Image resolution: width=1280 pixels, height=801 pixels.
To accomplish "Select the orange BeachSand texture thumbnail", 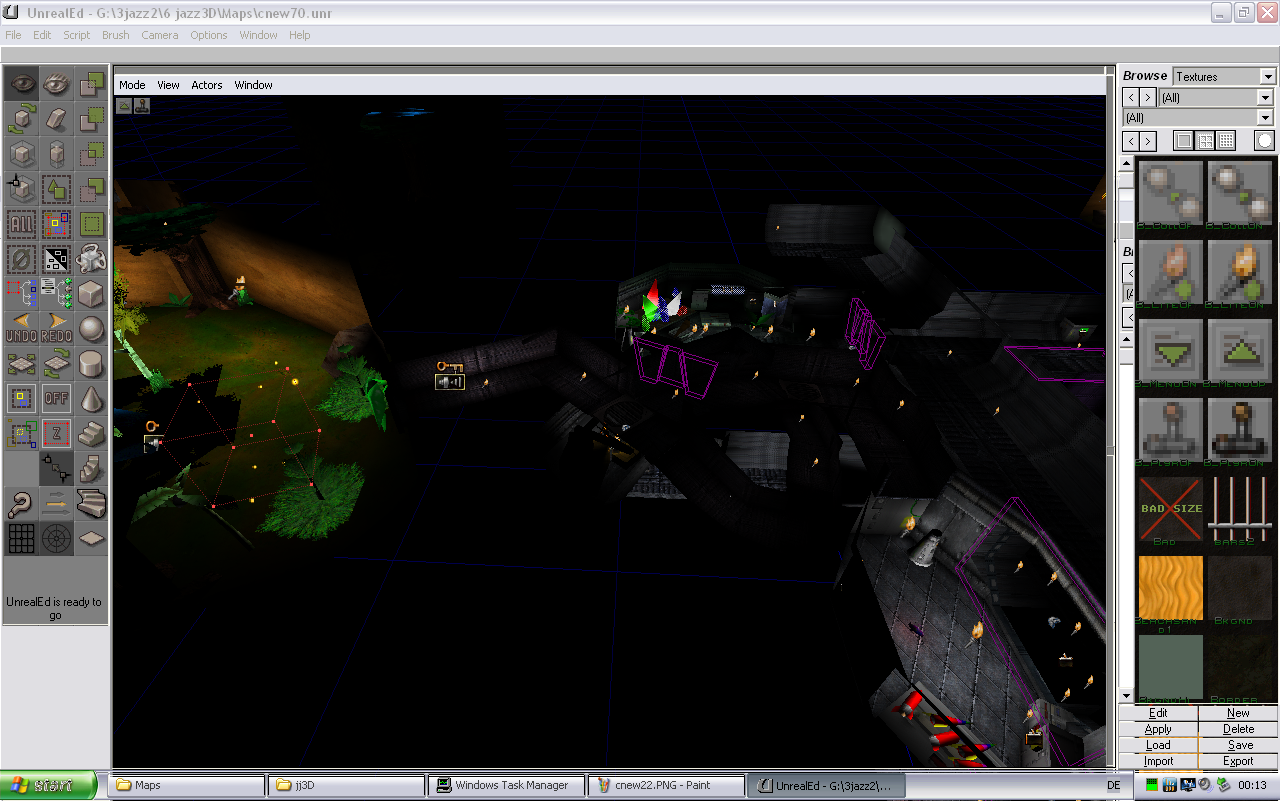I will point(1170,588).
